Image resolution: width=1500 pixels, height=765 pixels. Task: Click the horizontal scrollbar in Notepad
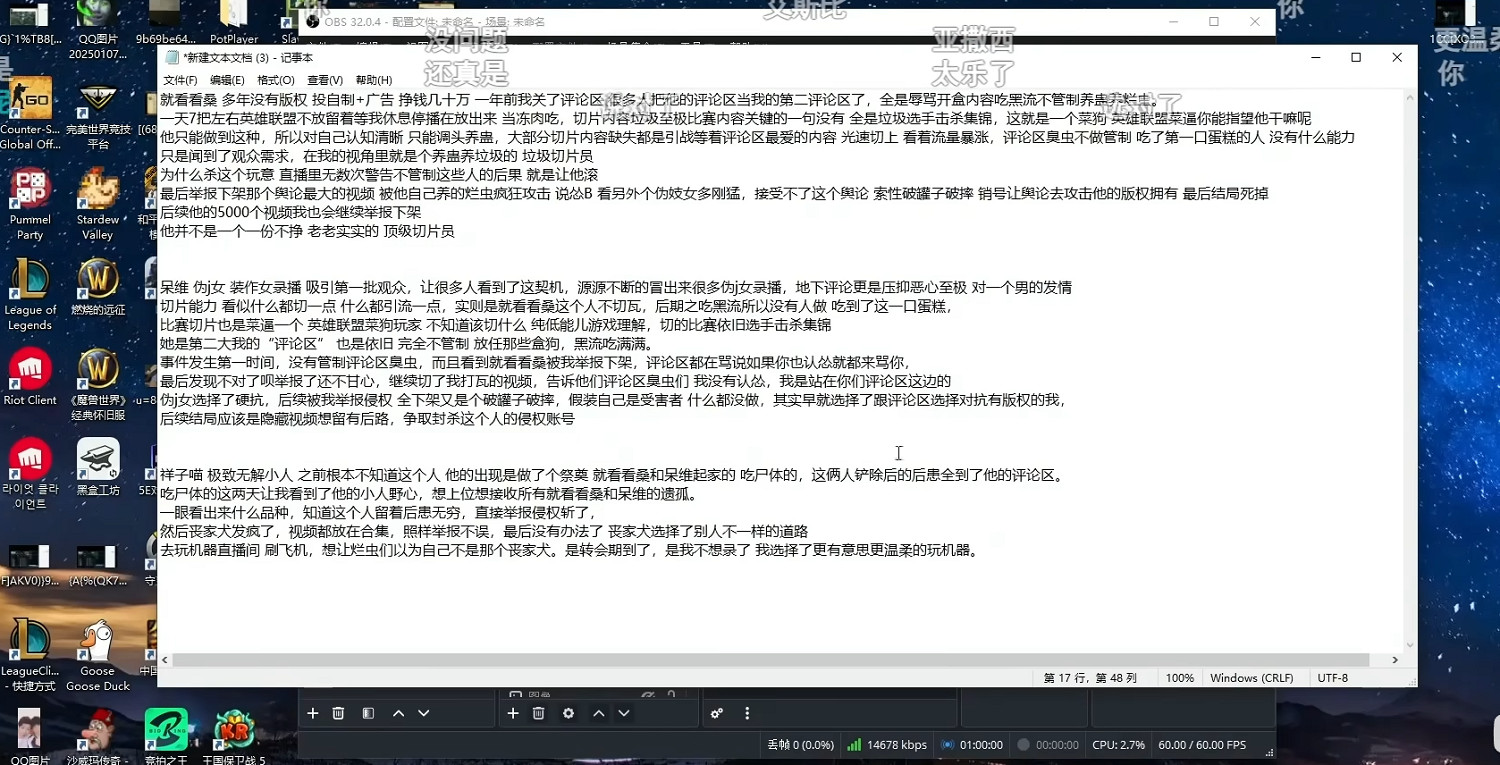pos(780,659)
